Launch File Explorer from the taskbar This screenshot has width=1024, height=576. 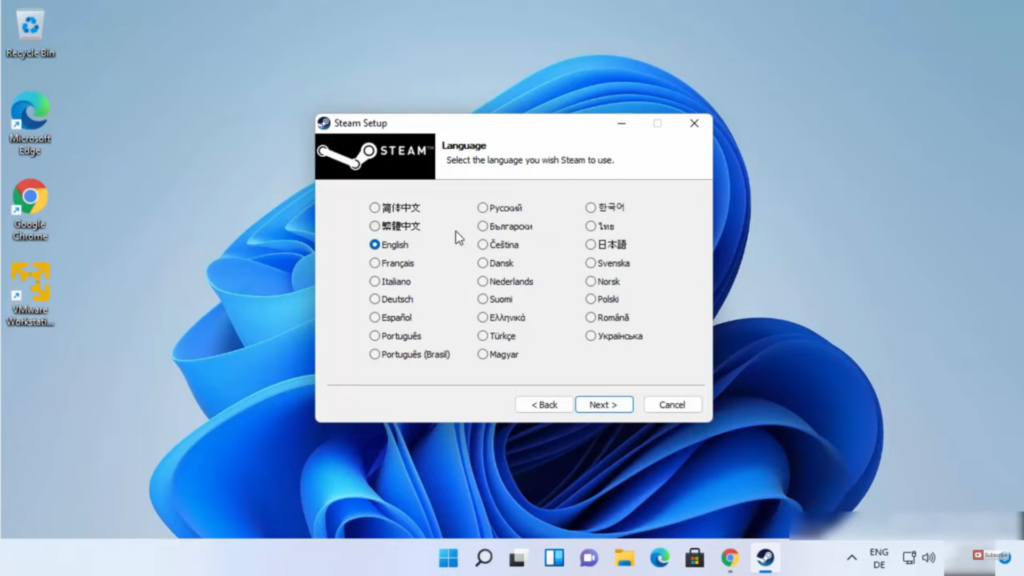tap(624, 558)
